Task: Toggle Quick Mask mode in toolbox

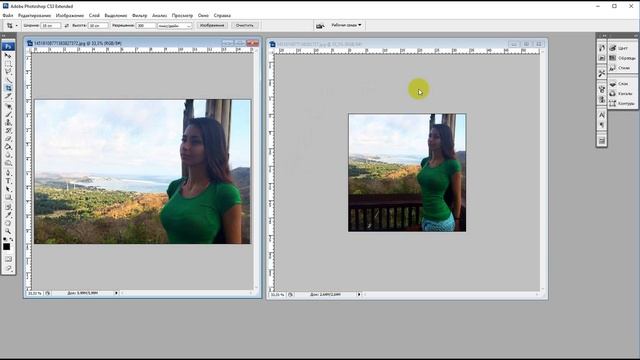Action: pyautogui.click(x=8, y=260)
